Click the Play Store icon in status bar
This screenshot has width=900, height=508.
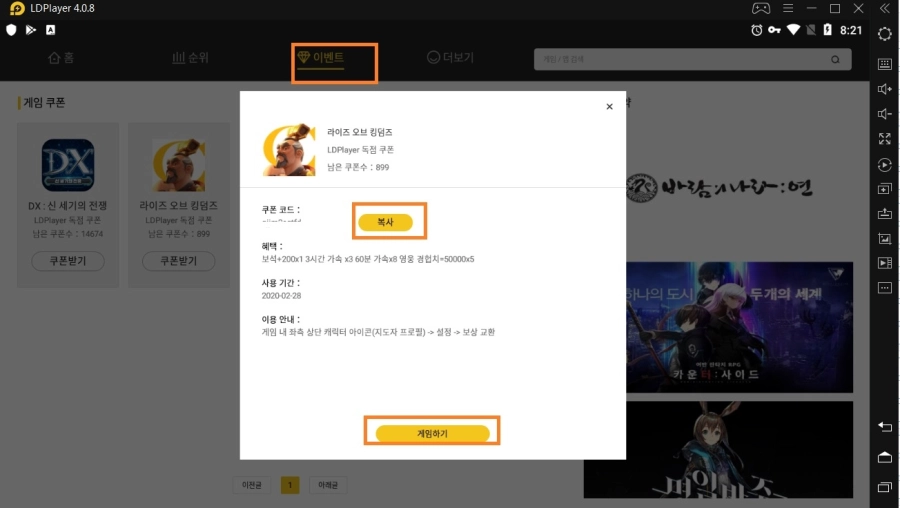tap(30, 30)
